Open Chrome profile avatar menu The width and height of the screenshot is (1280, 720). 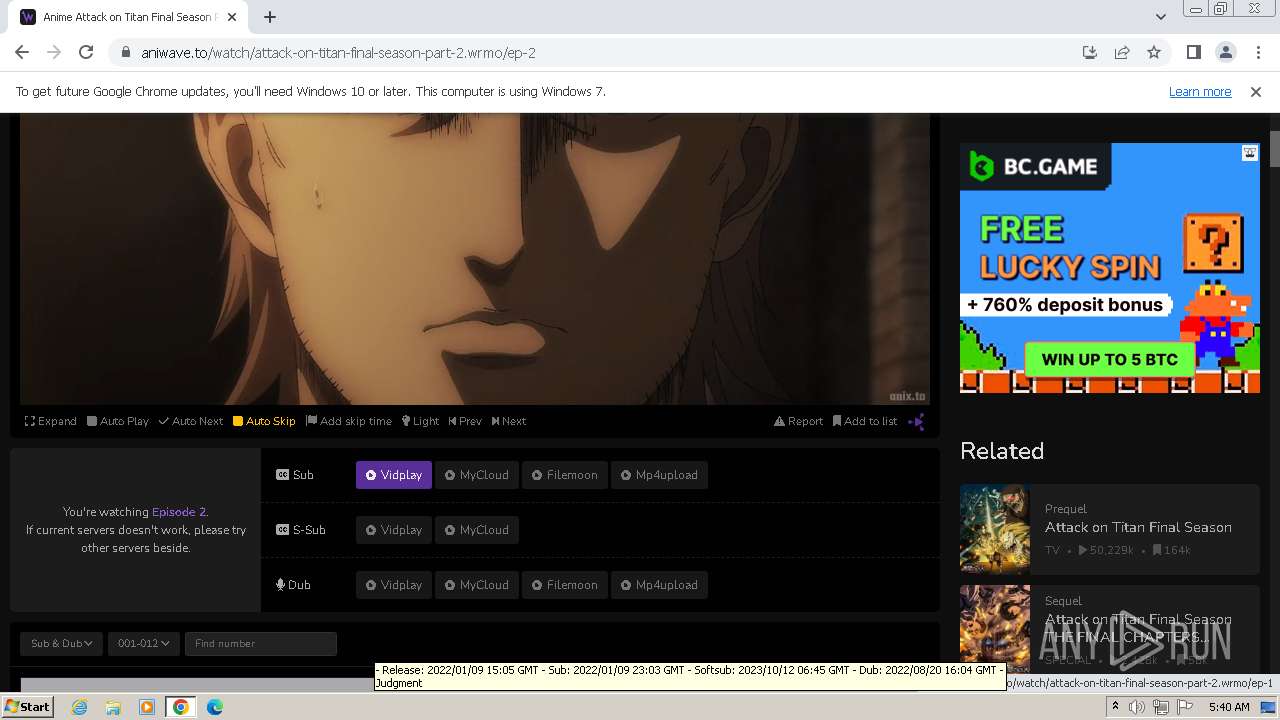[x=1226, y=53]
